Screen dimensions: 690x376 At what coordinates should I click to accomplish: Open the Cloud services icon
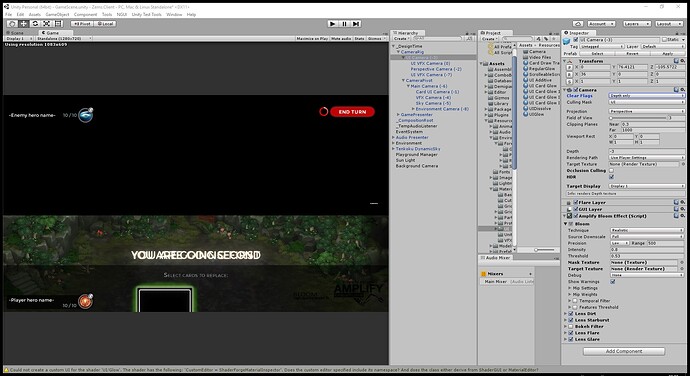click(x=578, y=24)
